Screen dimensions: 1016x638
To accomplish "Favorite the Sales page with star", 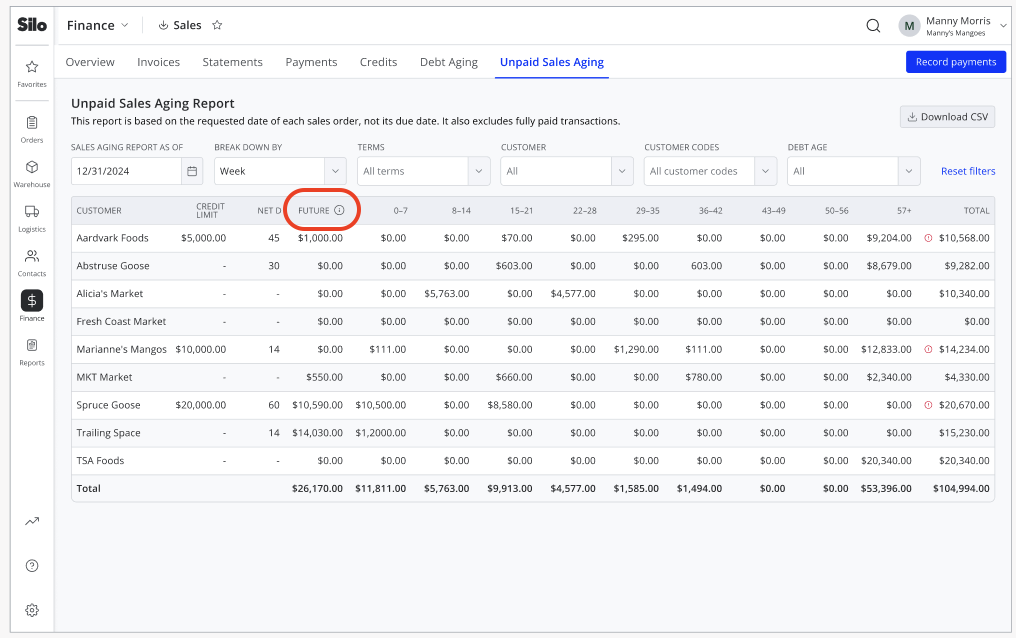I will tap(217, 25).
